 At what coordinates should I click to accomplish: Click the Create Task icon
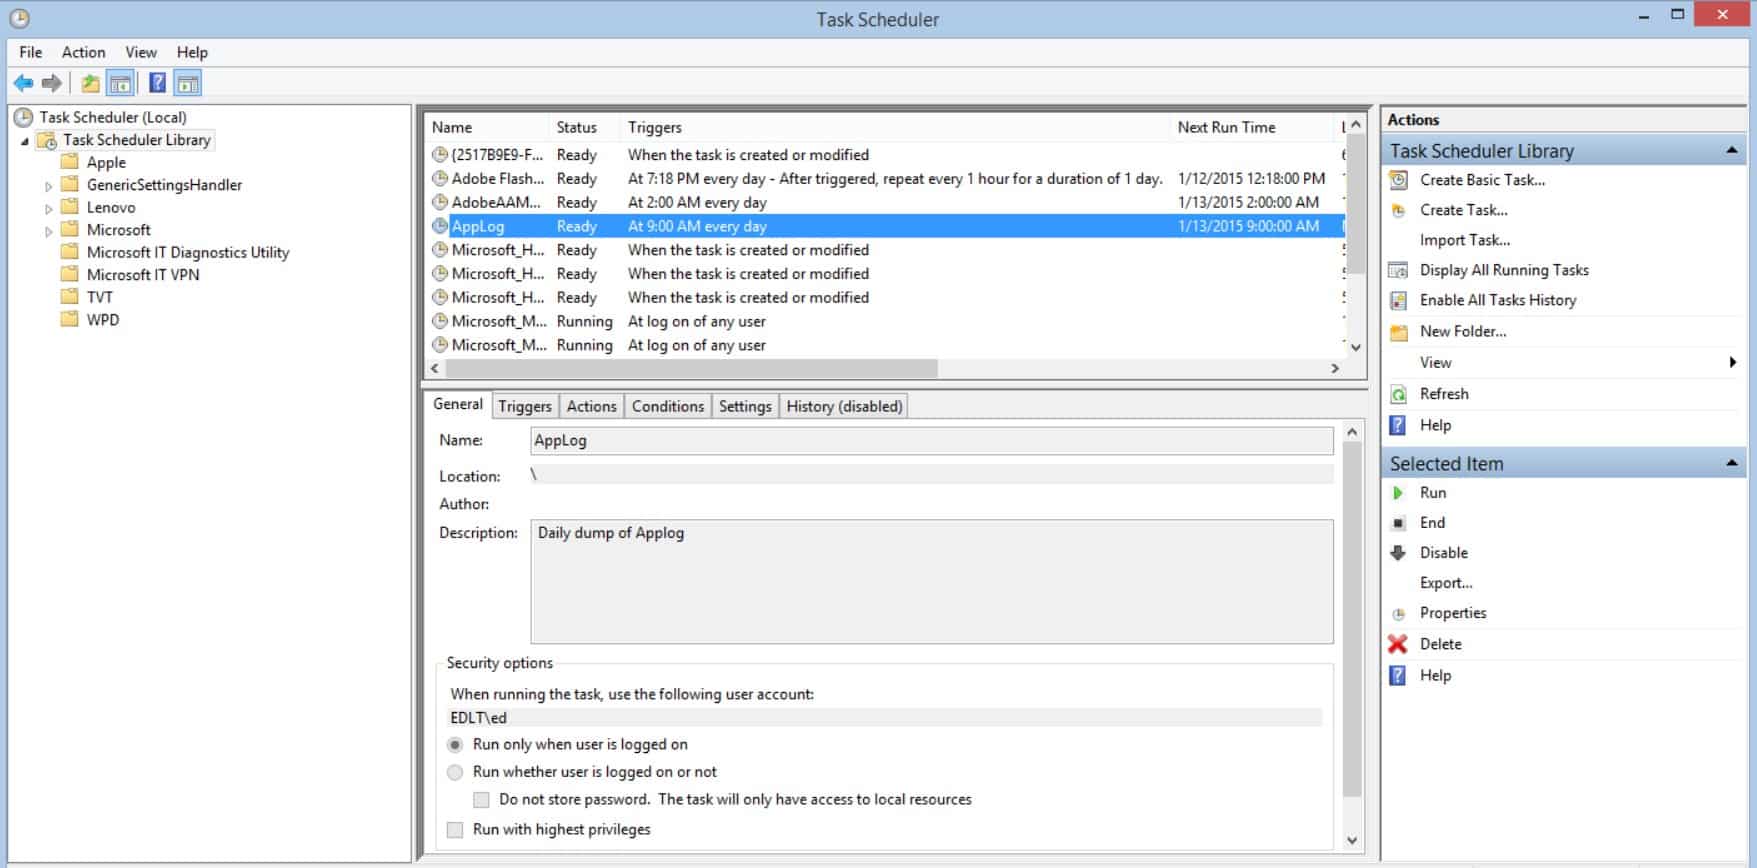tap(1398, 210)
